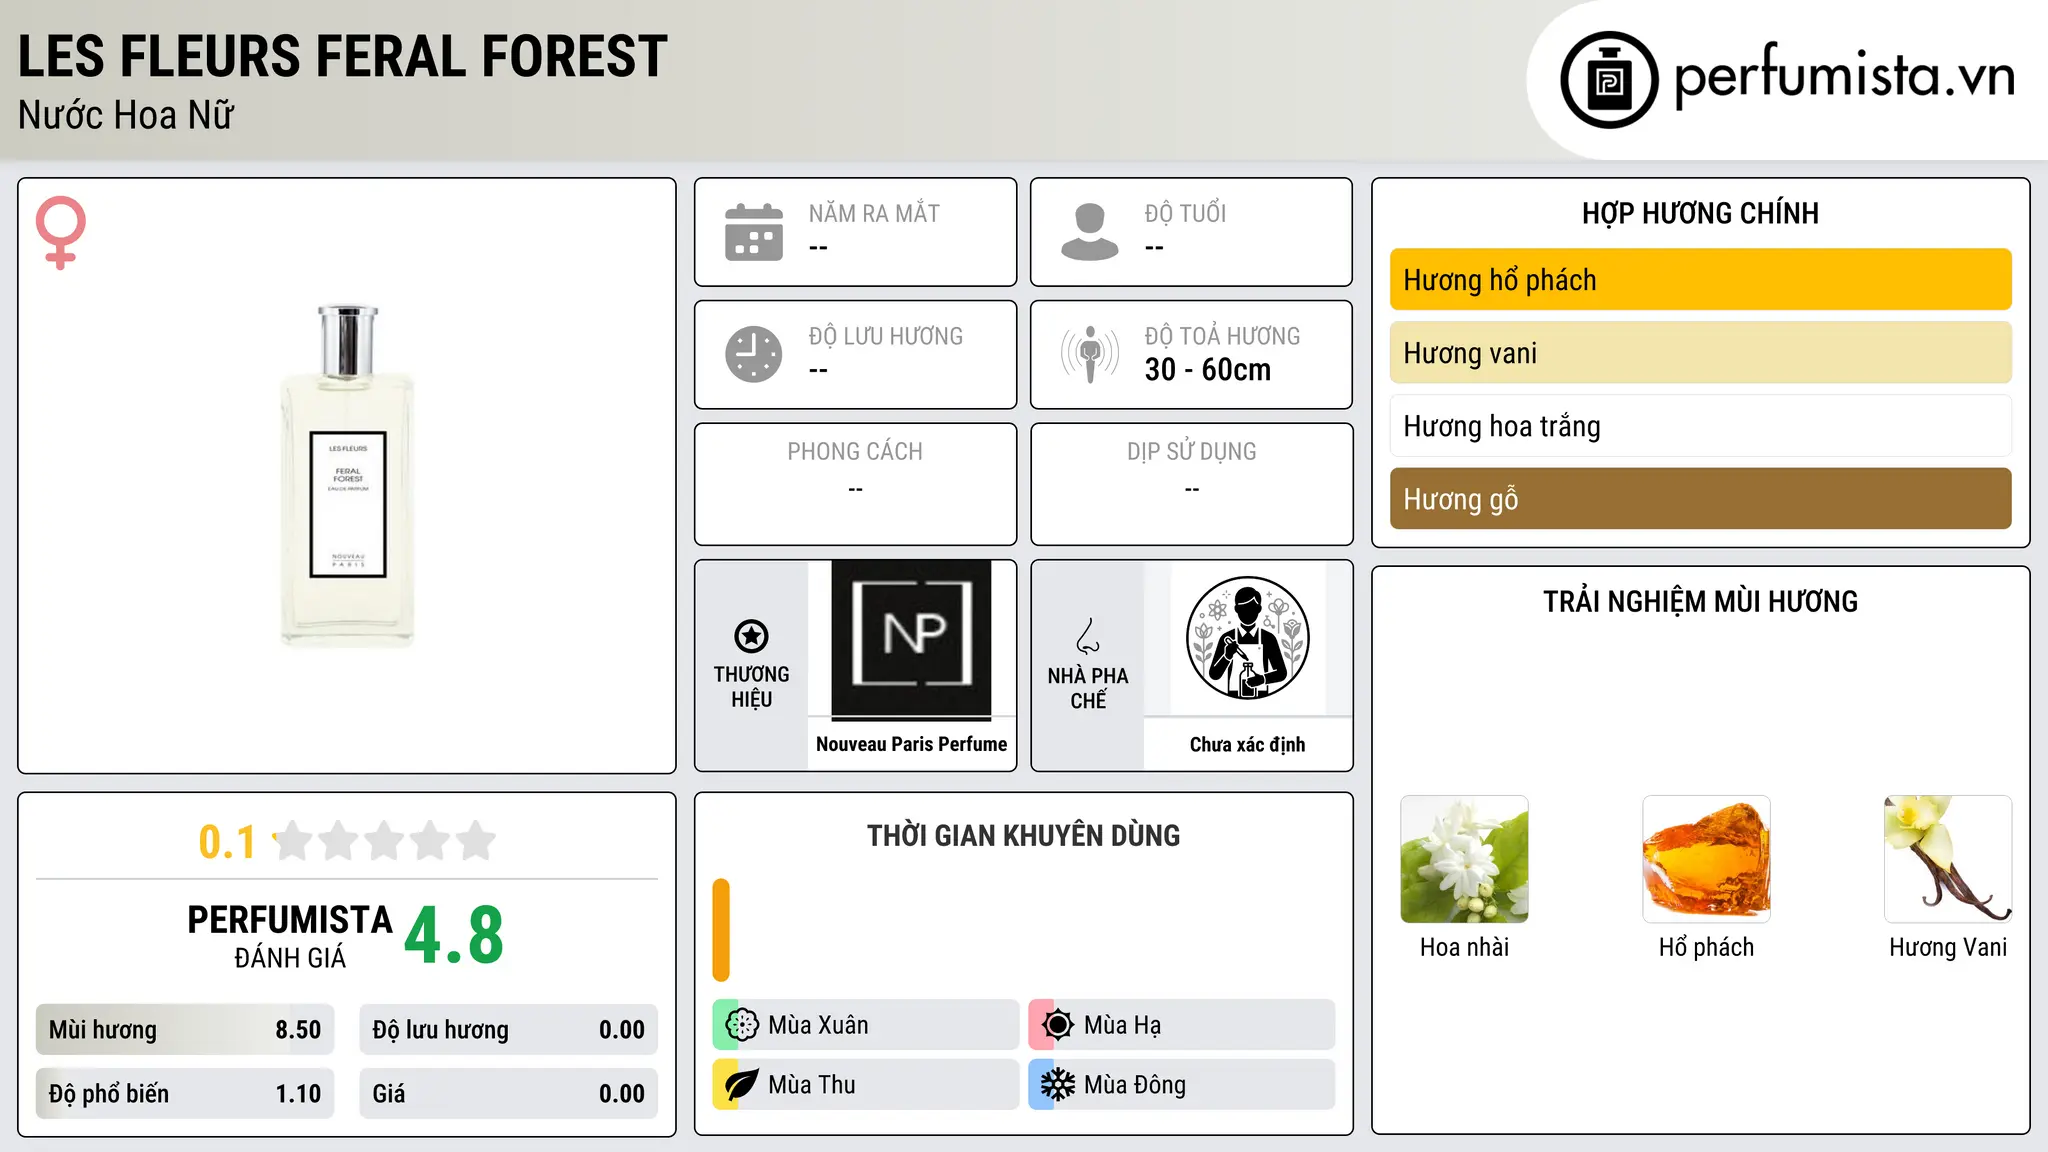
Task: Click the nose icon above Nhà pha chế
Action: coord(1088,636)
